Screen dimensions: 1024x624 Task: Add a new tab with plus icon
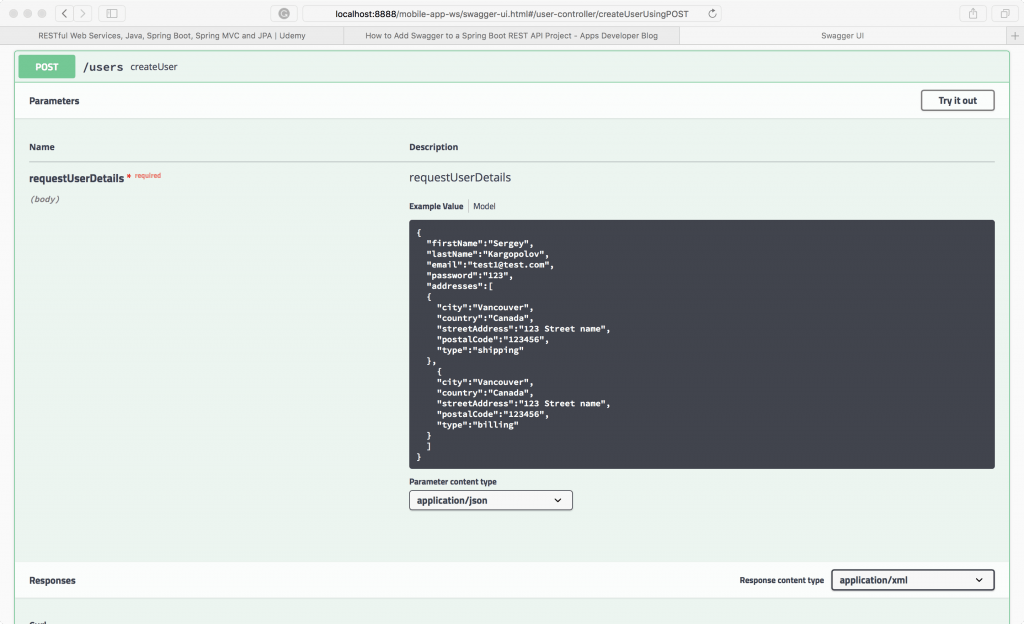pyautogui.click(x=1015, y=35)
